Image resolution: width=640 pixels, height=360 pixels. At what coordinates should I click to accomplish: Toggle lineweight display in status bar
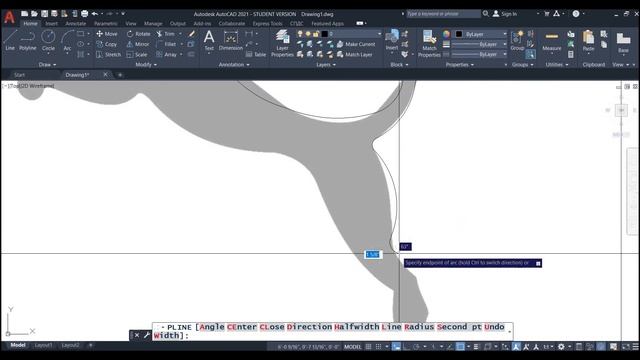click(476, 347)
